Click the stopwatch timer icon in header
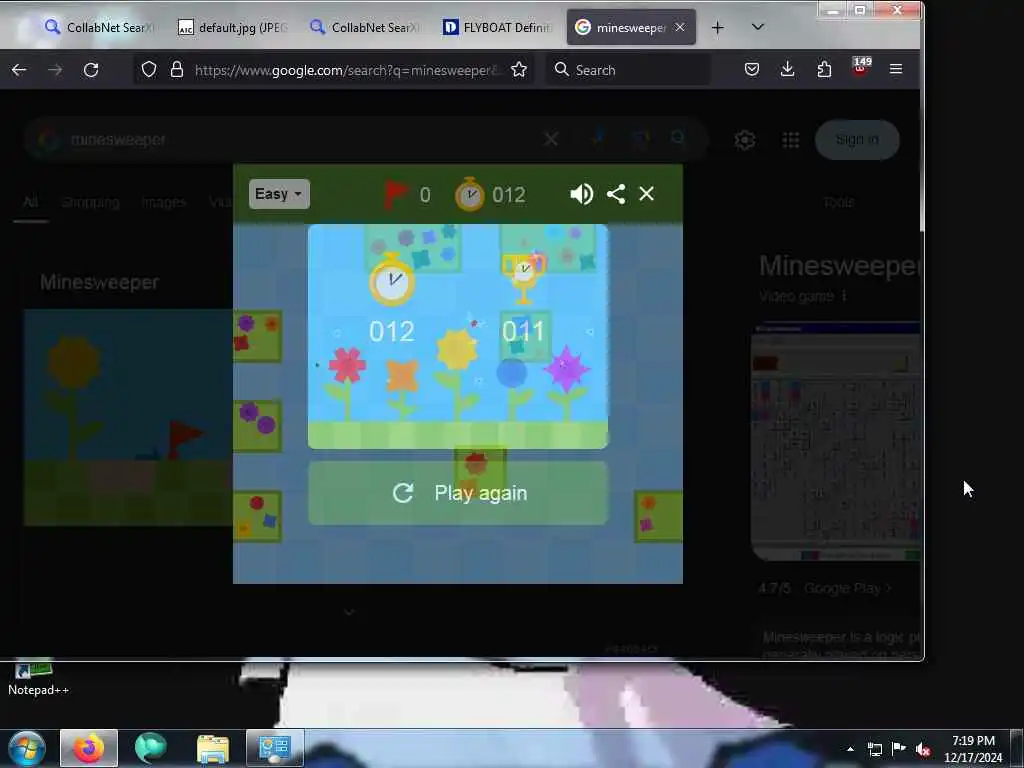The image size is (1024, 768). pyautogui.click(x=470, y=194)
